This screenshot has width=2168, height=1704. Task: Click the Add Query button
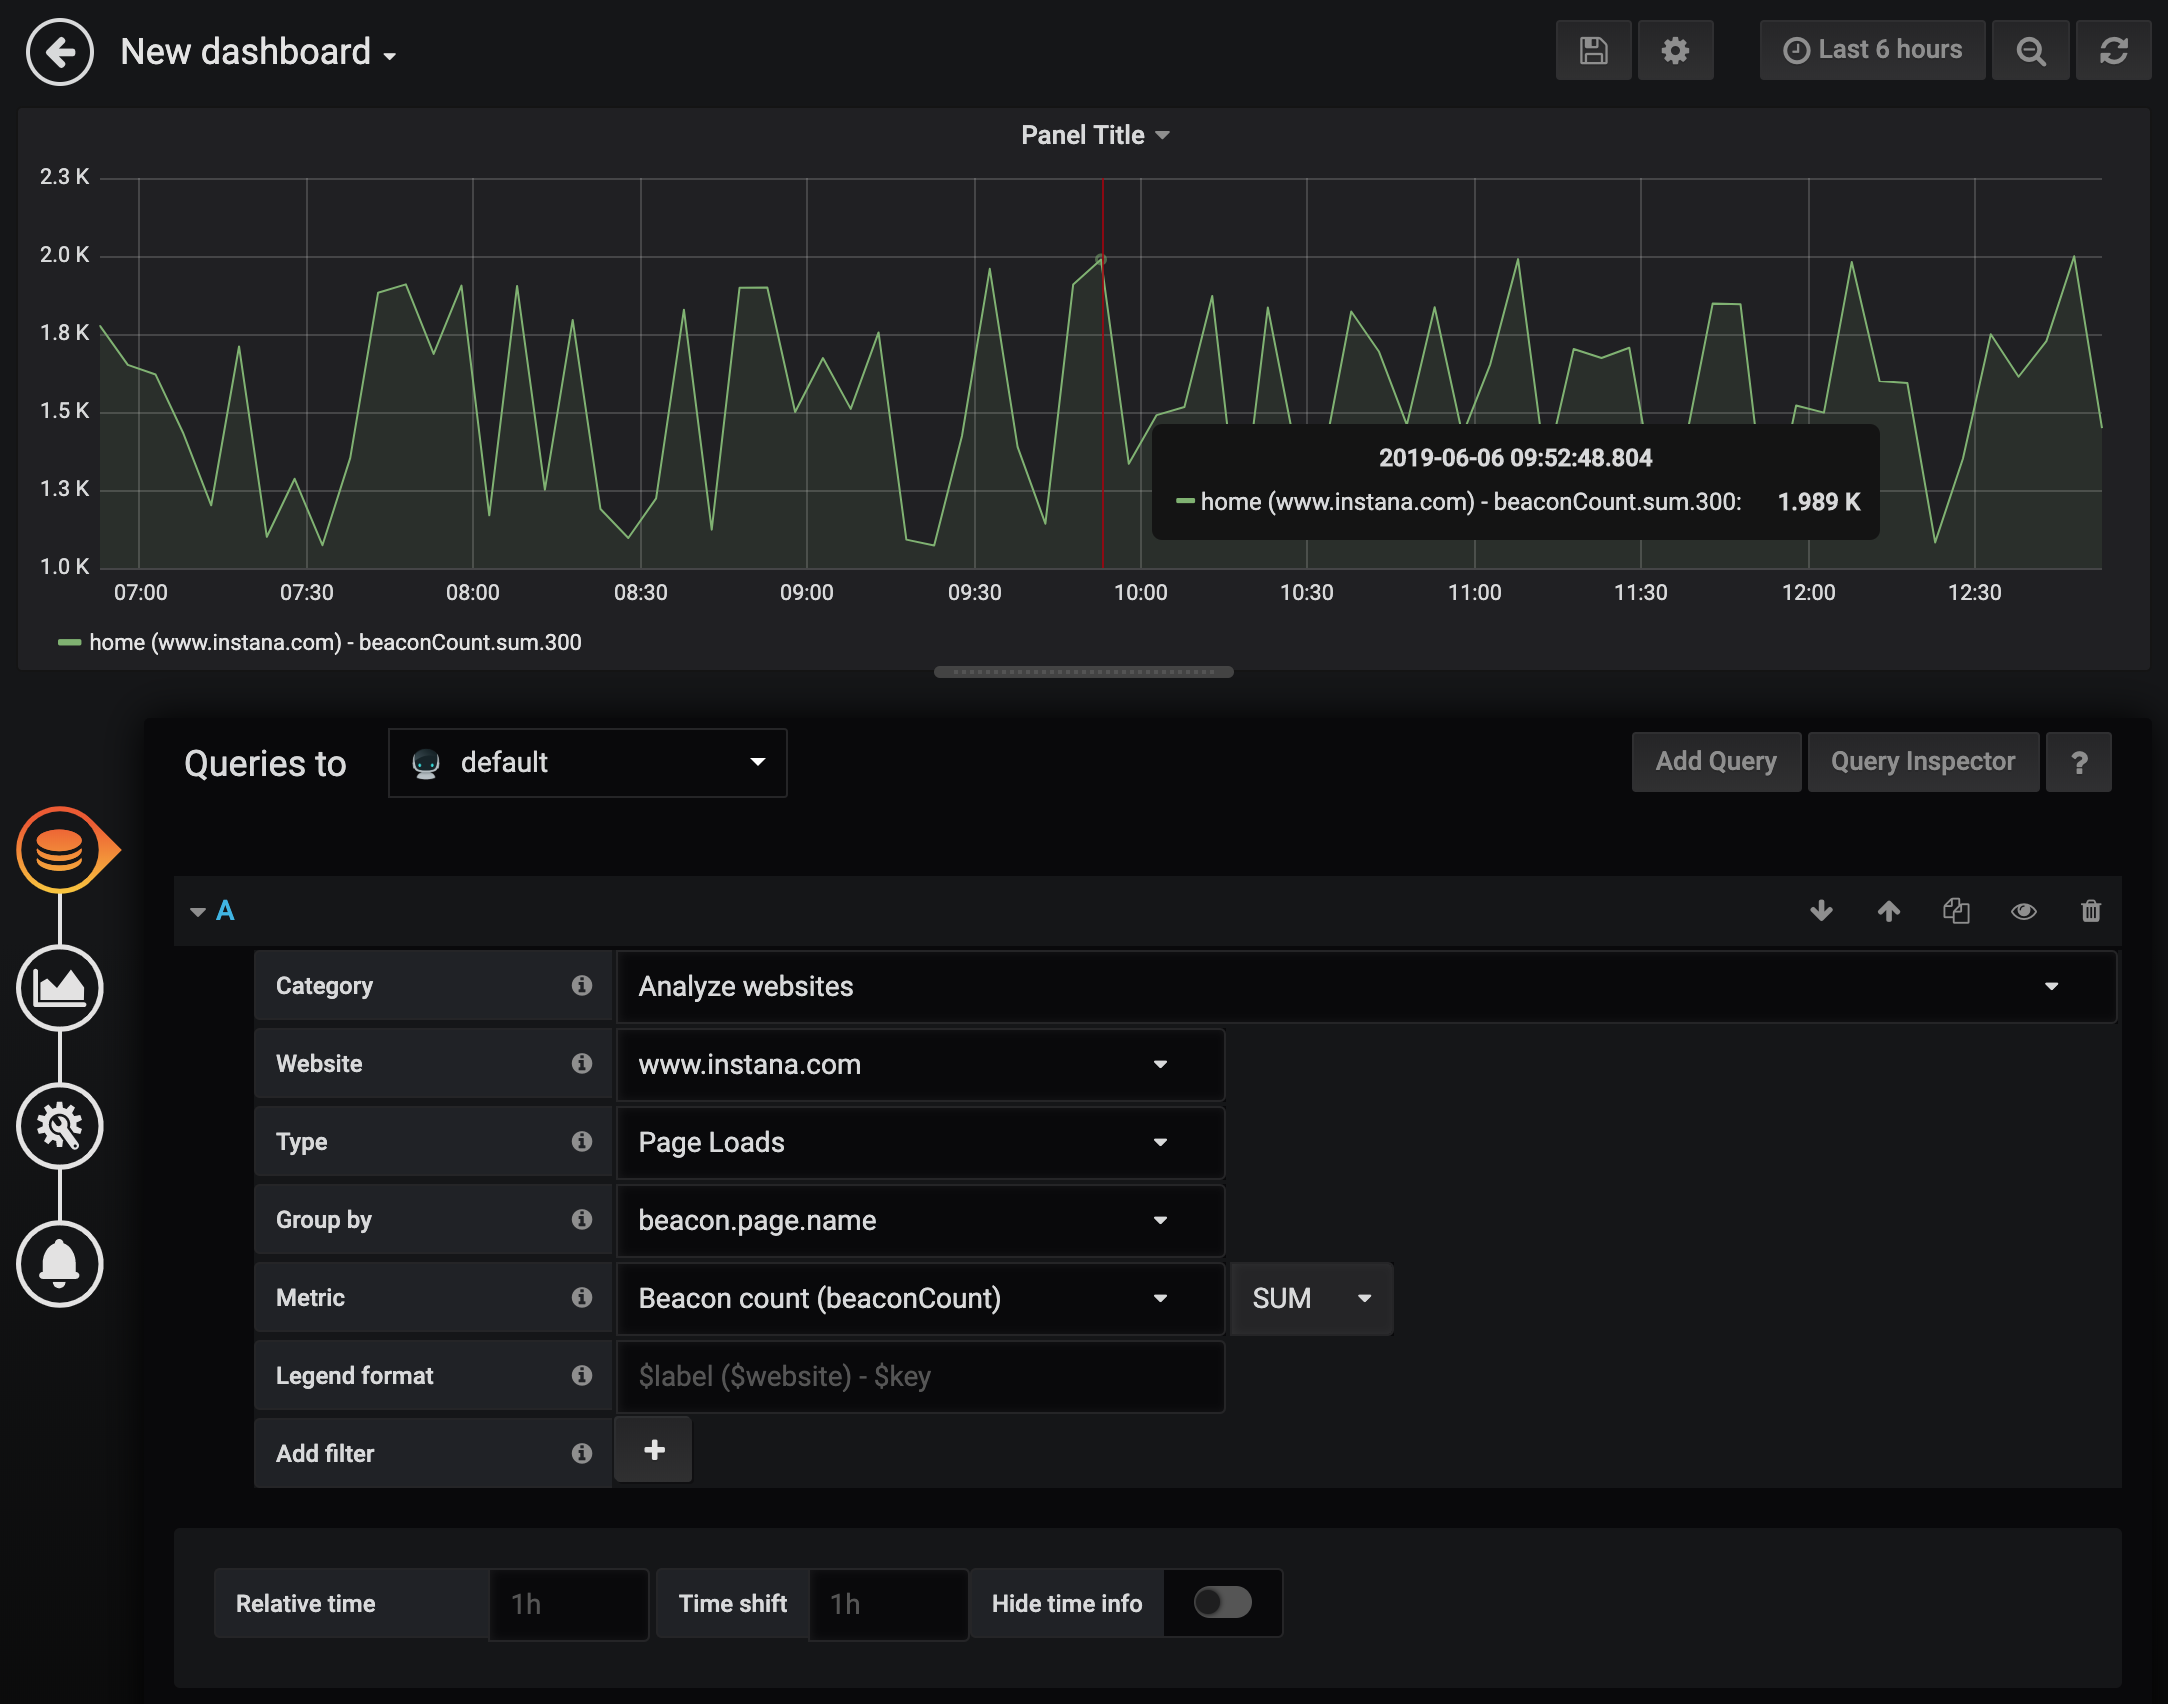click(1716, 762)
